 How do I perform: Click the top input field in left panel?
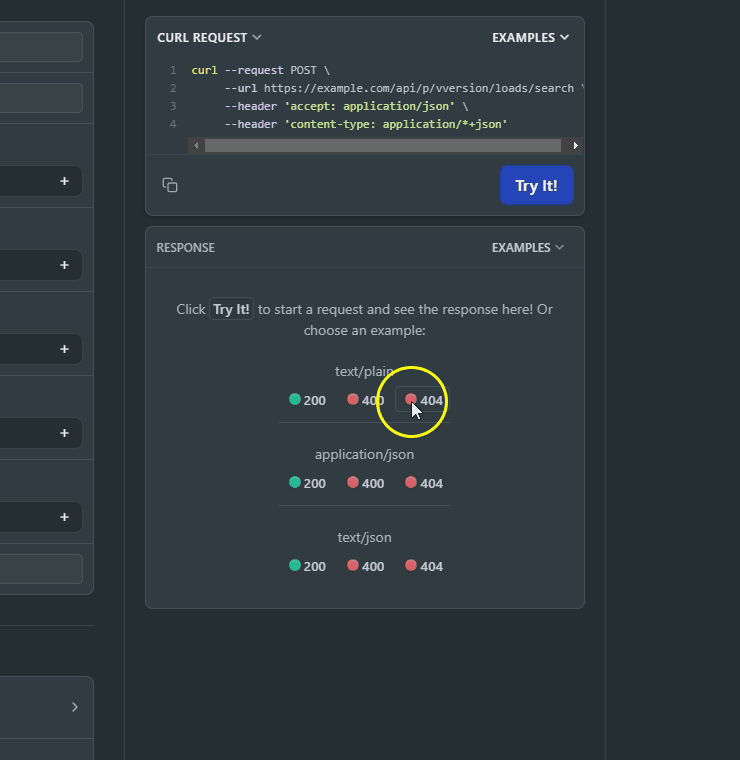[x=41, y=47]
